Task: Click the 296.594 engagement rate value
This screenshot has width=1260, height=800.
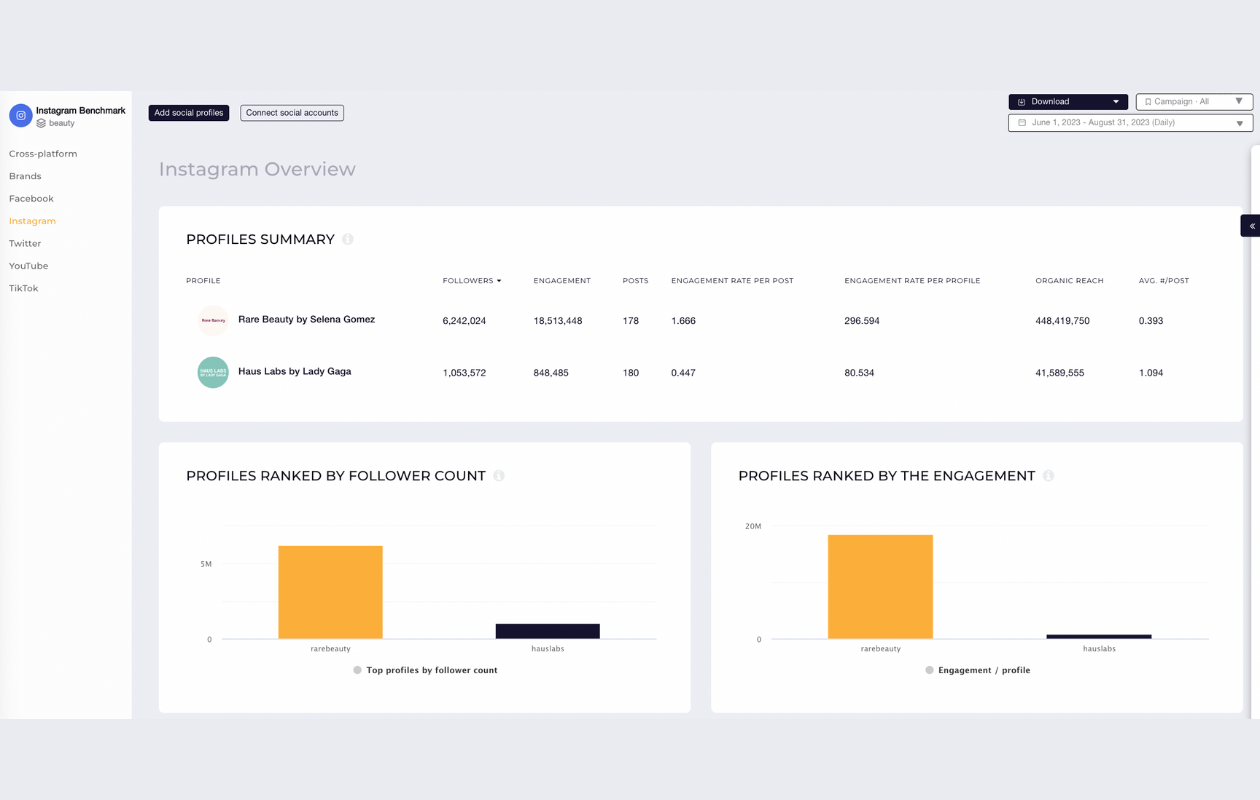Action: coord(862,321)
